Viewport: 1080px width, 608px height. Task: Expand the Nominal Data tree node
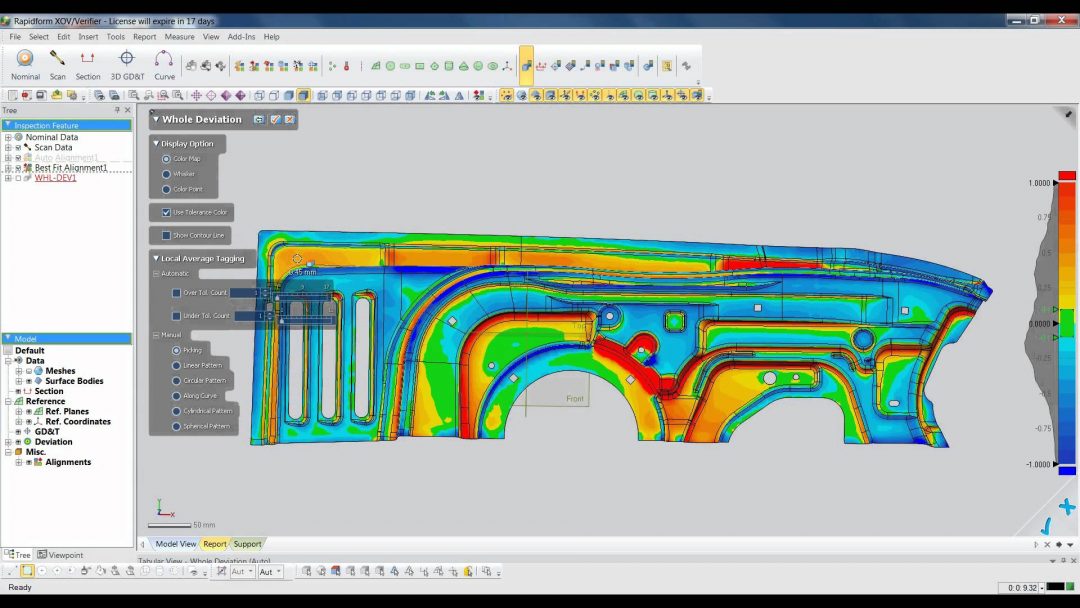click(x=8, y=137)
